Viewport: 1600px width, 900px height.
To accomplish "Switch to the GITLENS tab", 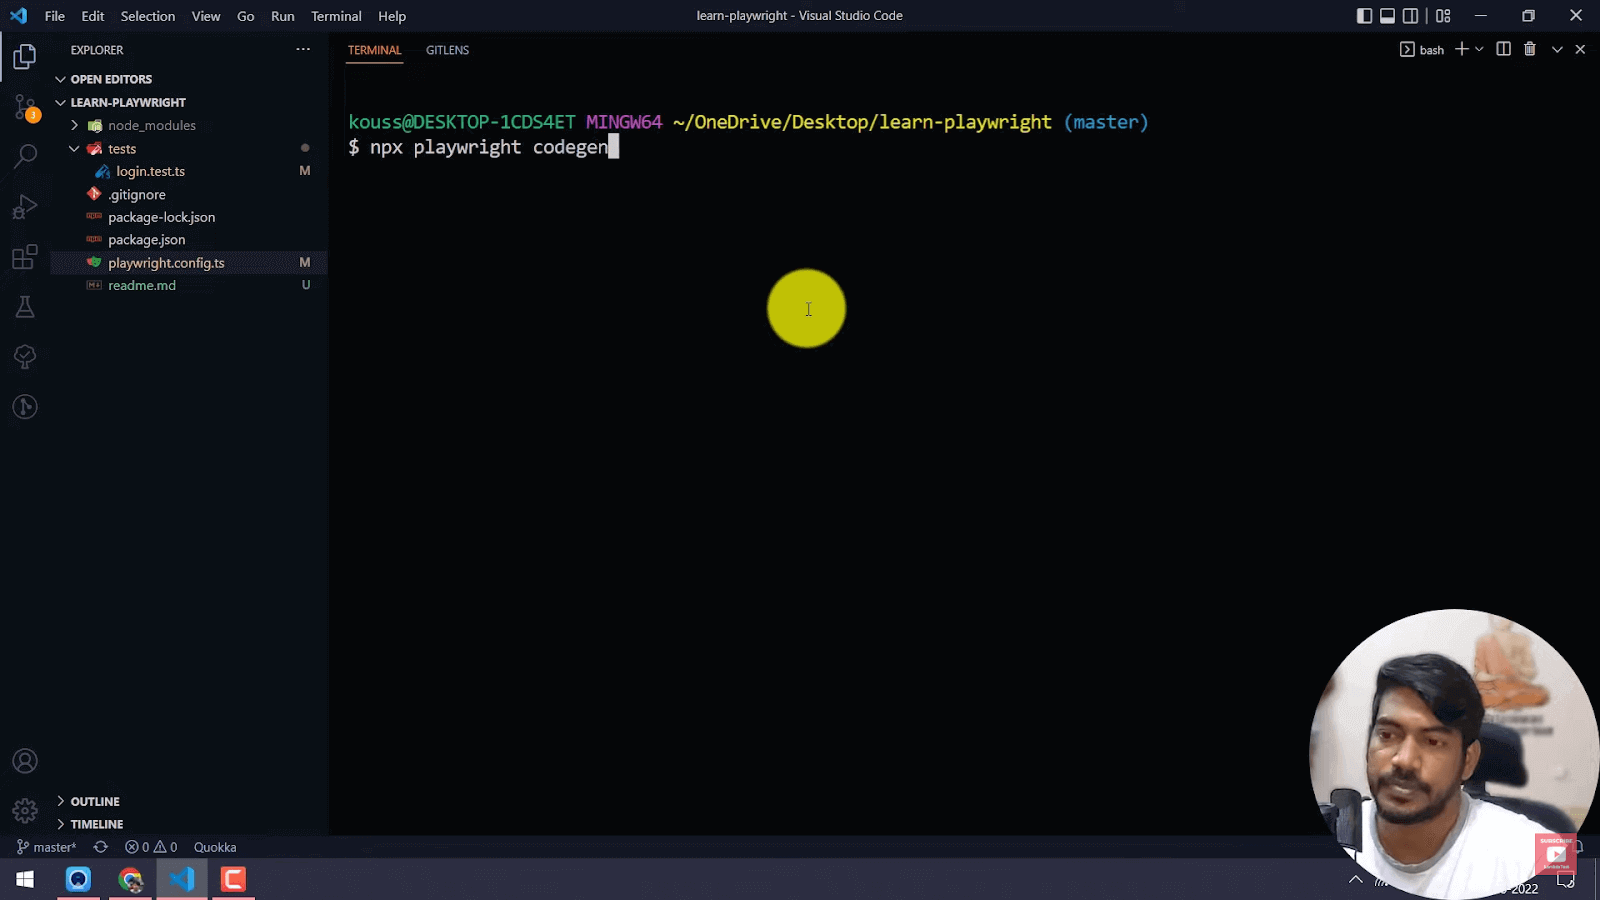I will coord(447,50).
